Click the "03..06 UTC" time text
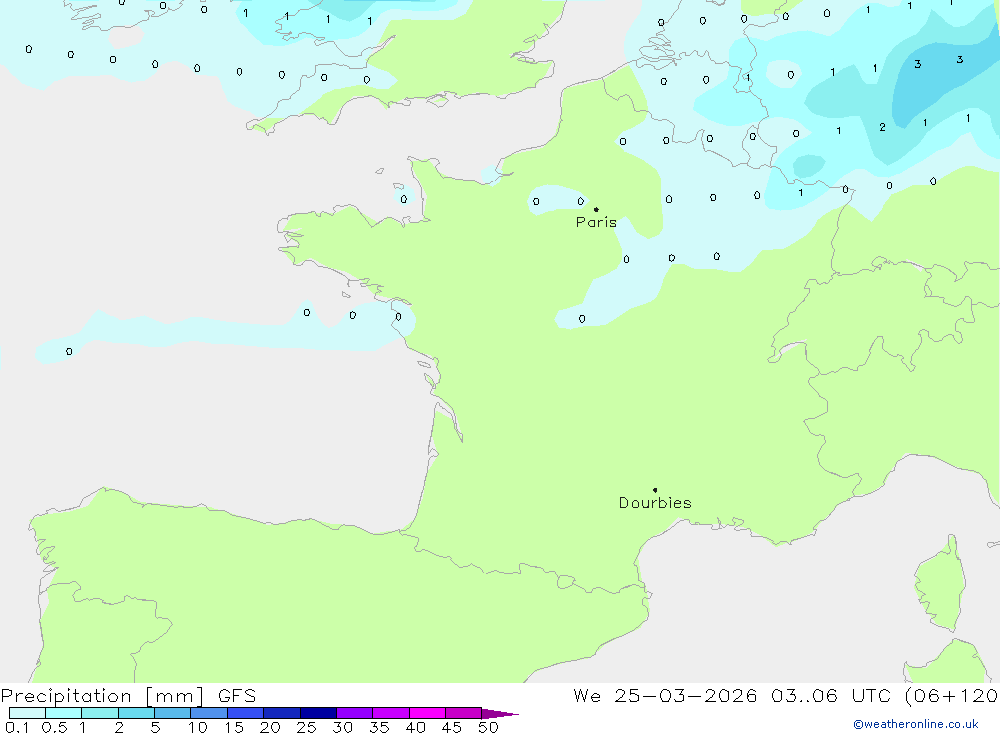Viewport: 1000px width, 733px height. [830, 696]
